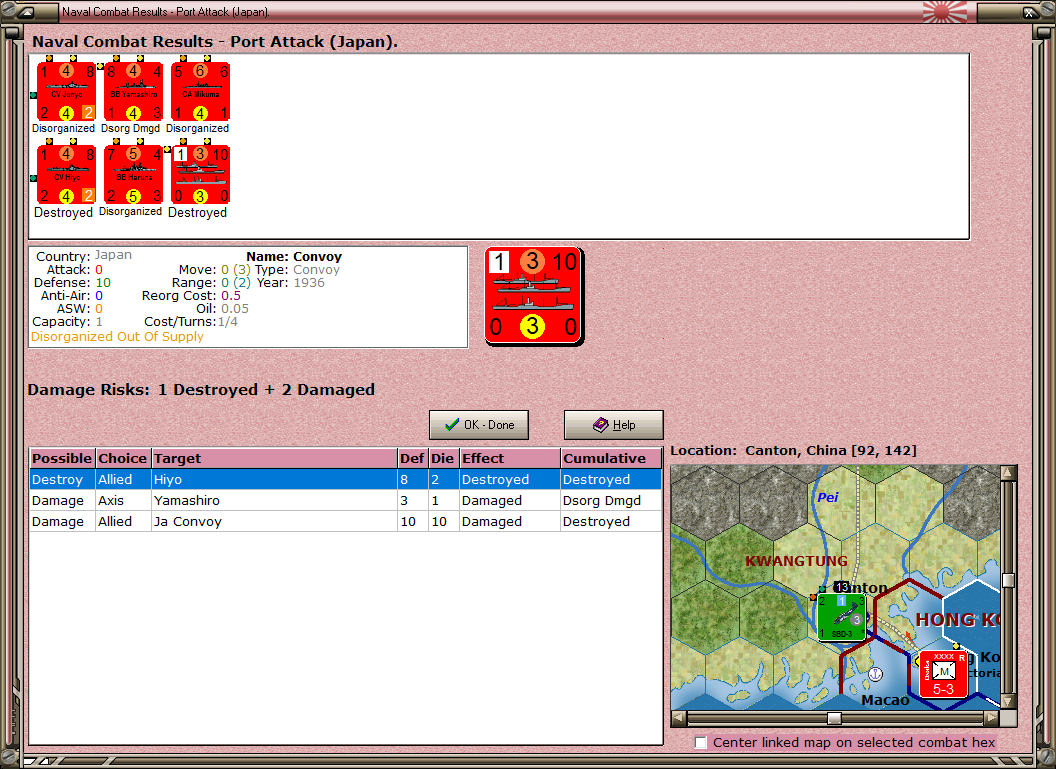Image resolution: width=1056 pixels, height=769 pixels.
Task: Select the CV Hiyo carrier unit
Action: [x=67, y=175]
